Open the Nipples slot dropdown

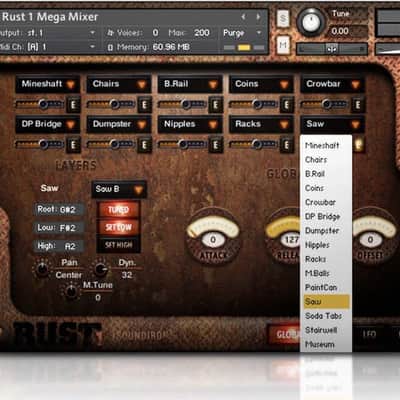click(x=190, y=124)
